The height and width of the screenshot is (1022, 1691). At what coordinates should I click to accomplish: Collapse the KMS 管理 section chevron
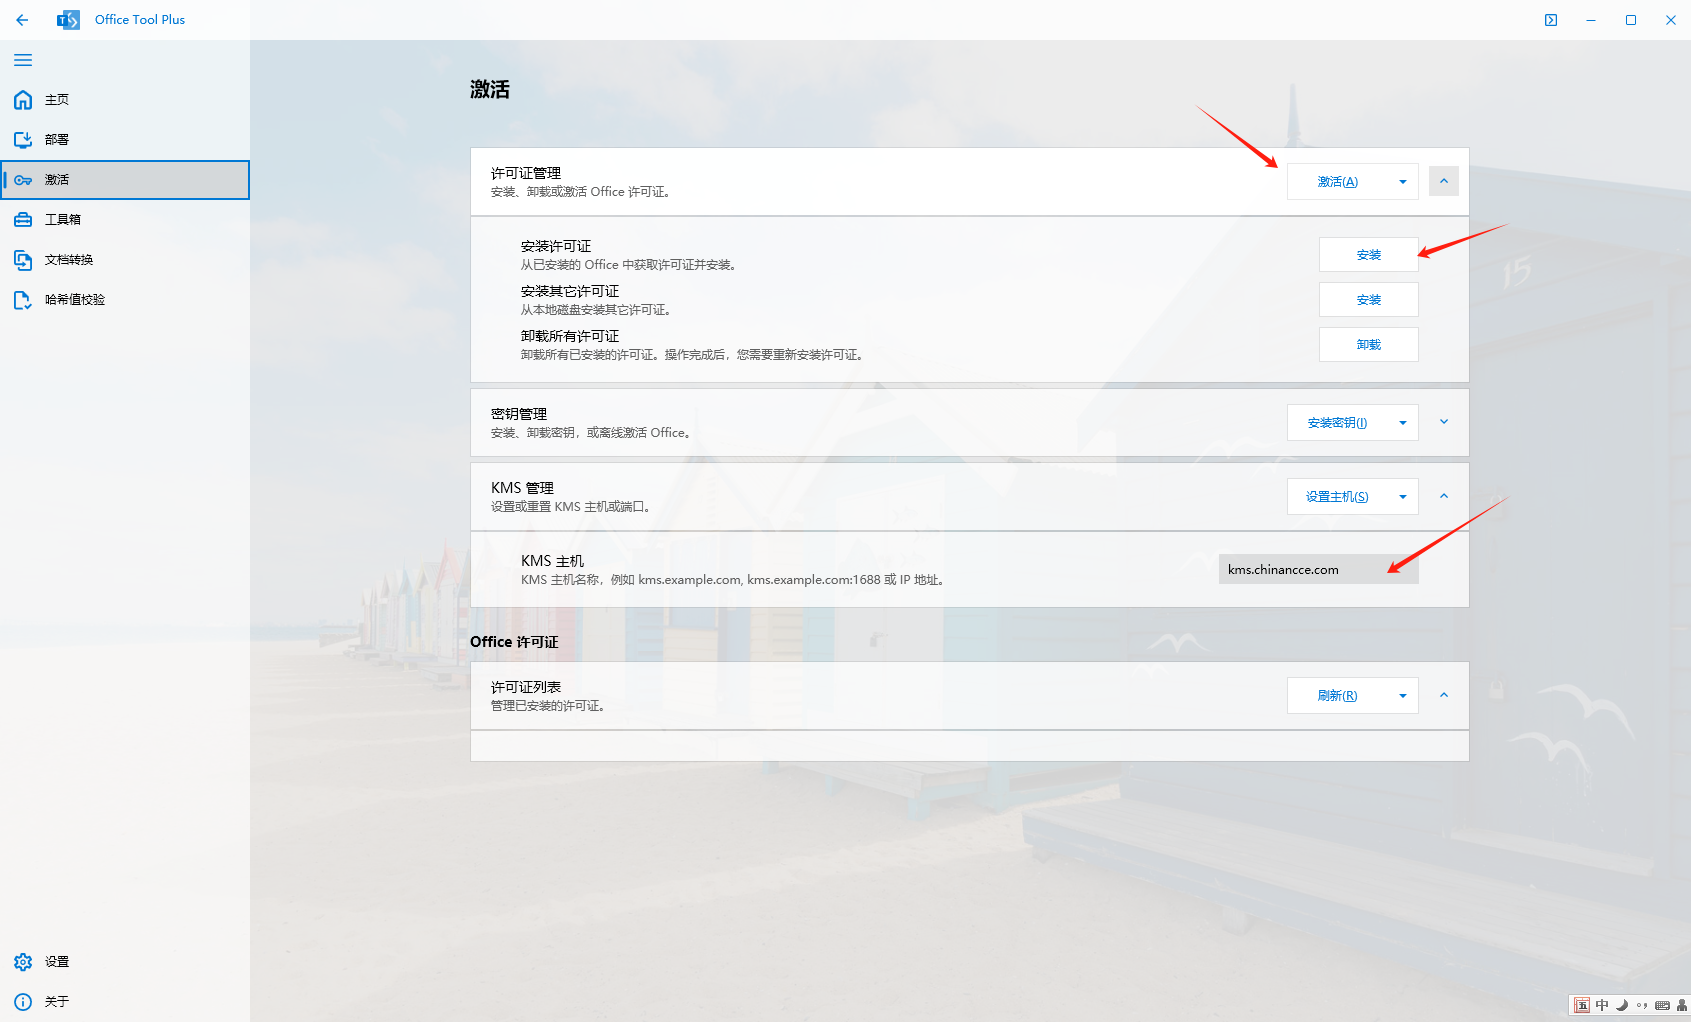click(1444, 496)
